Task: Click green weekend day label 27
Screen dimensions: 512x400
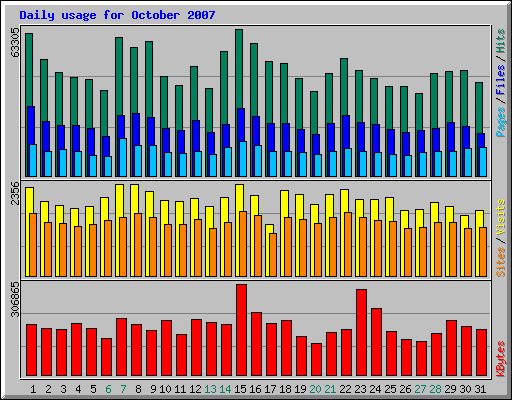Action: [420, 389]
